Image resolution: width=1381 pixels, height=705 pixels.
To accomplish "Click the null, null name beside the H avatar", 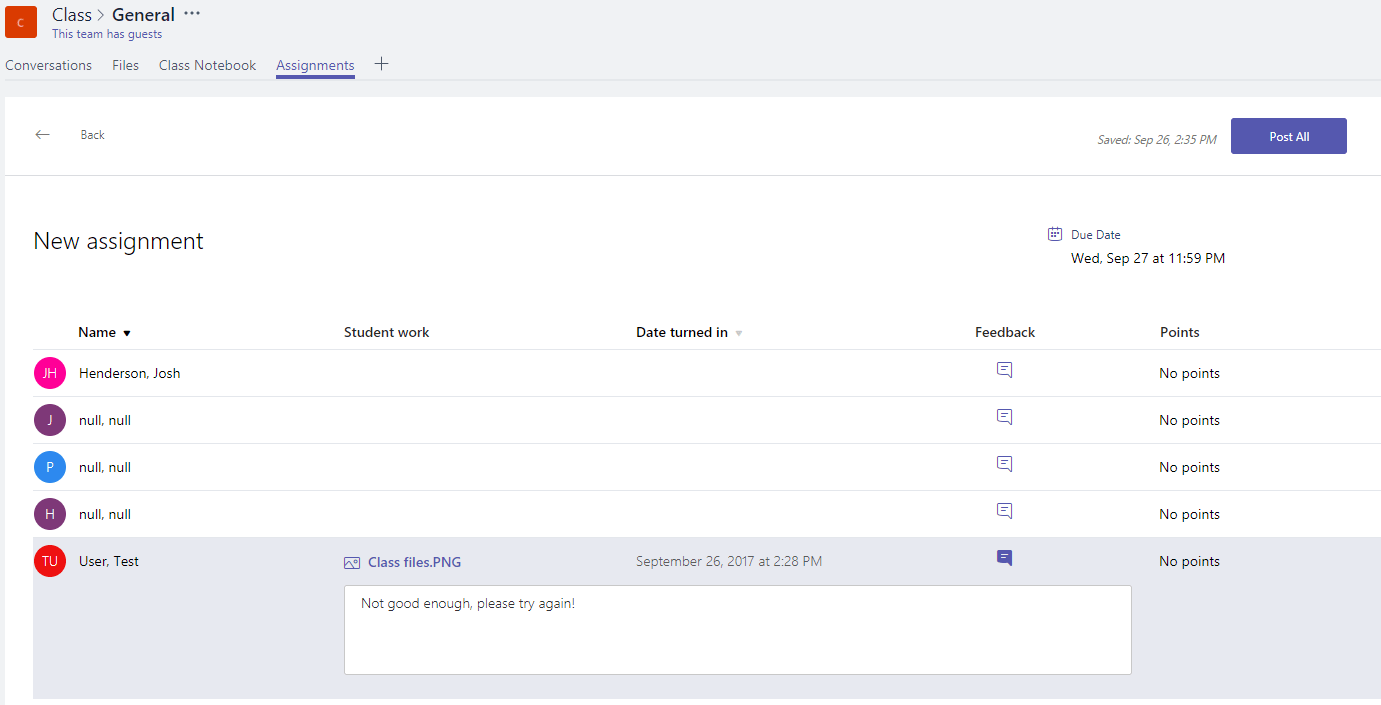I will [x=105, y=514].
